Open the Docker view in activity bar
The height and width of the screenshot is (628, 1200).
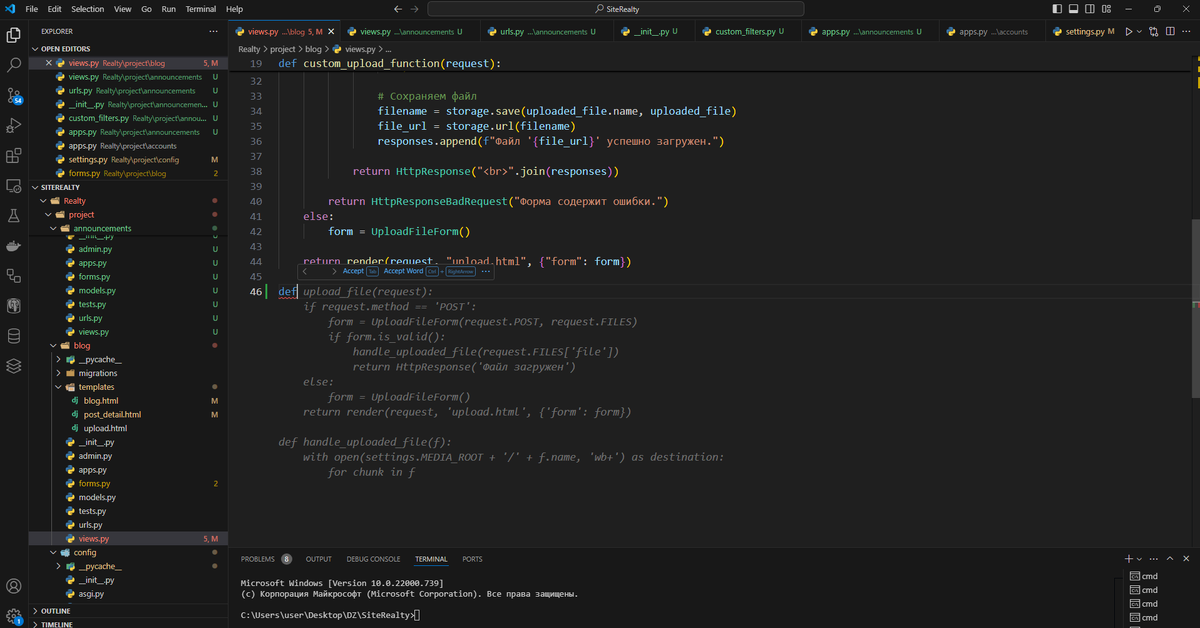click(x=14, y=246)
